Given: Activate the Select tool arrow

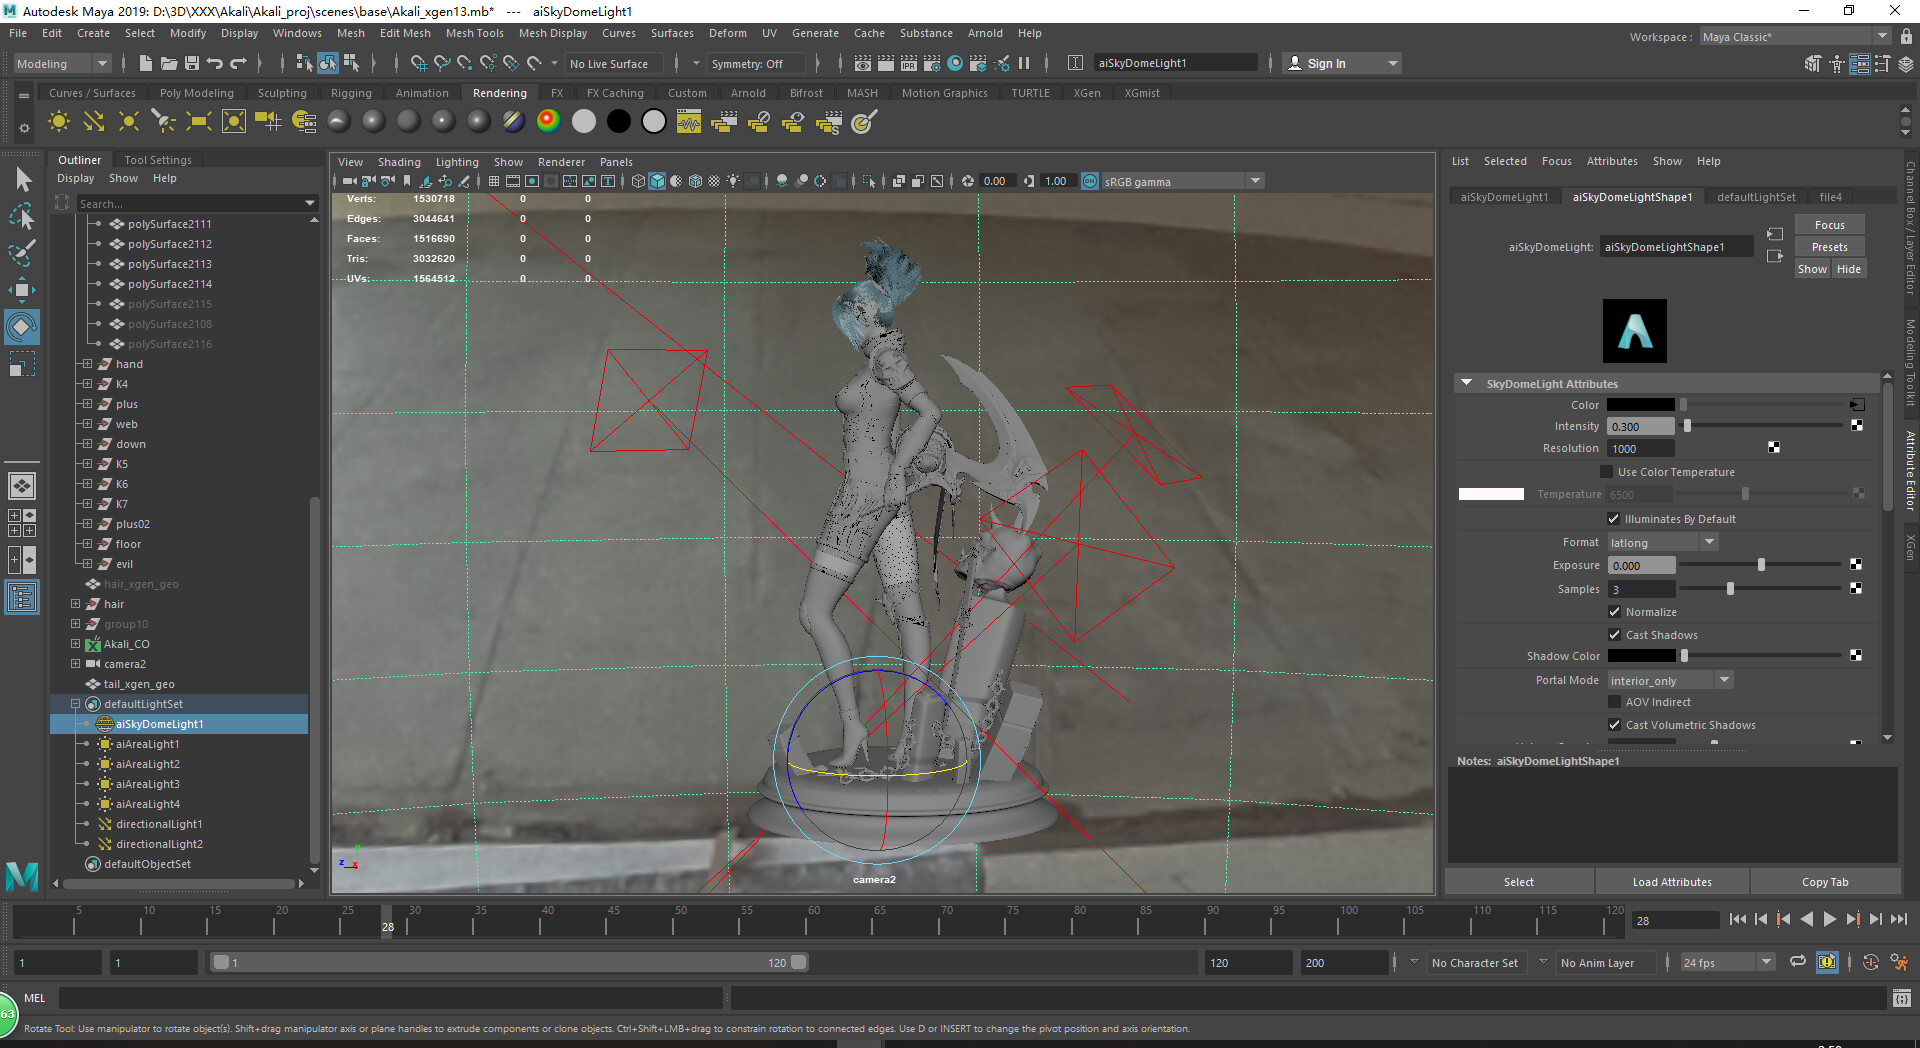Looking at the screenshot, I should click(22, 180).
